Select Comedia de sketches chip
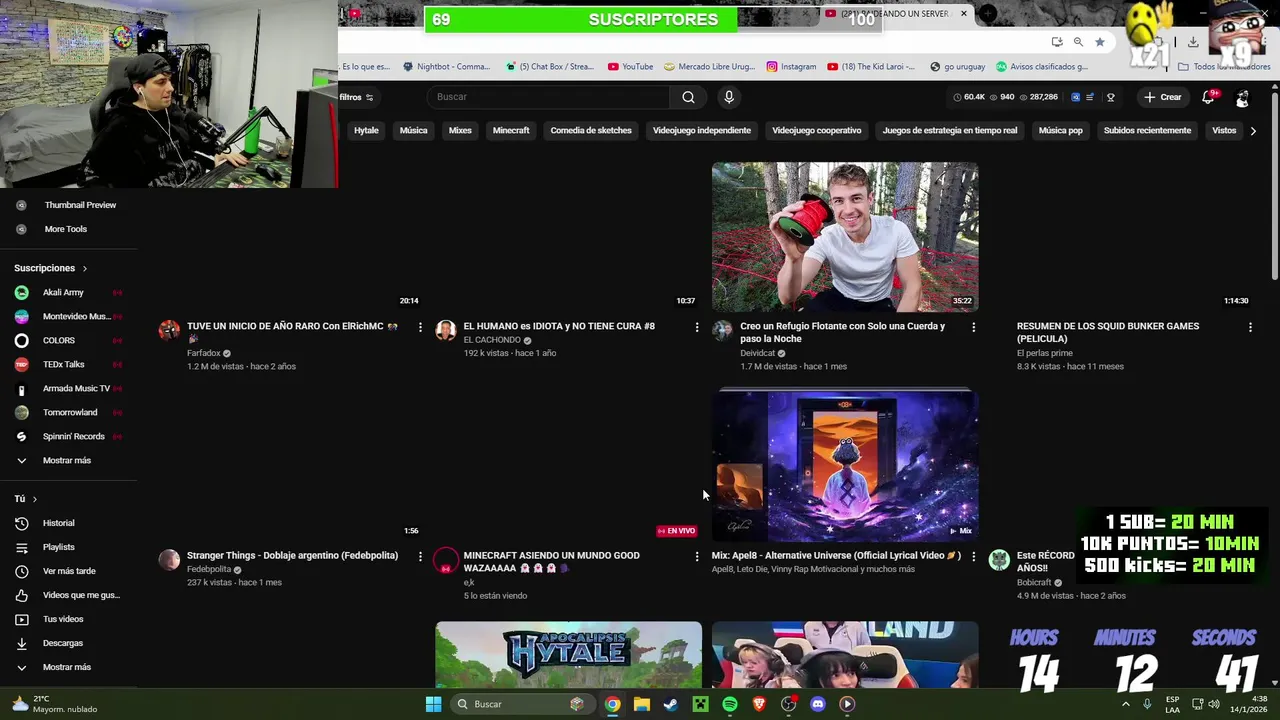 (x=591, y=130)
